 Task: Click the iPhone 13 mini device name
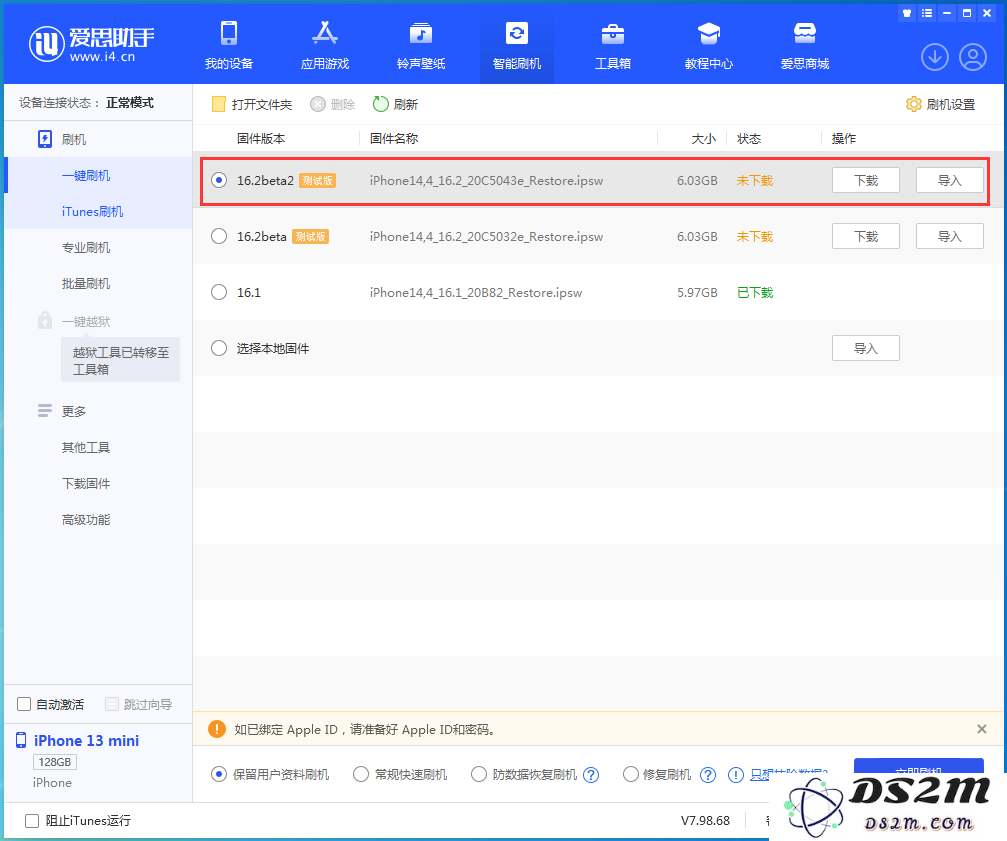click(86, 741)
